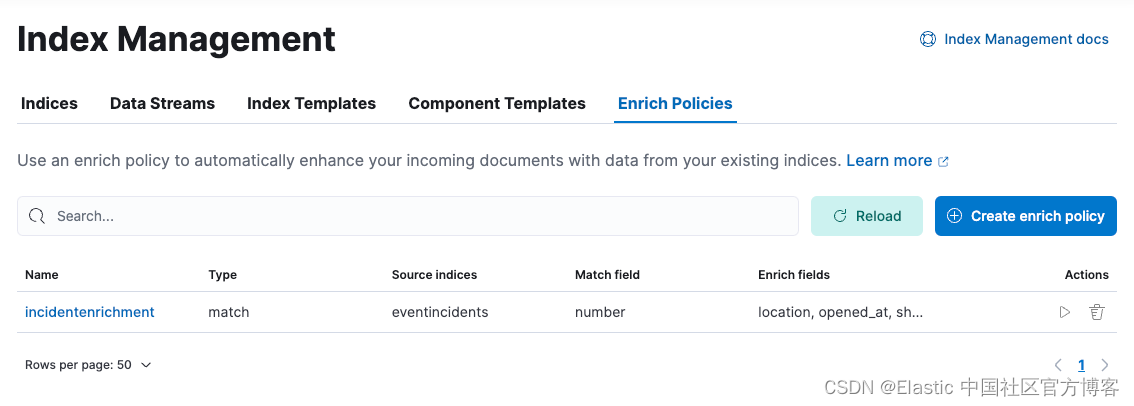Select page number 1
This screenshot has width=1134, height=406.
[1081, 365]
